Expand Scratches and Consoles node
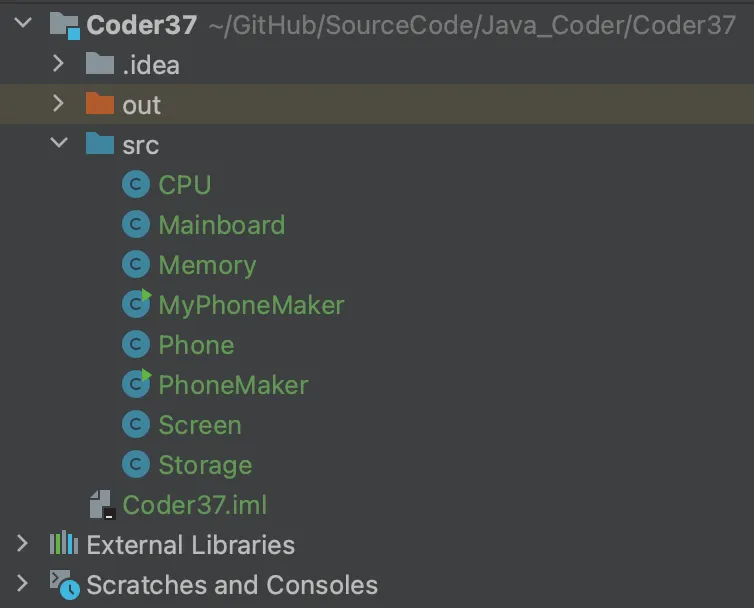 pos(22,583)
